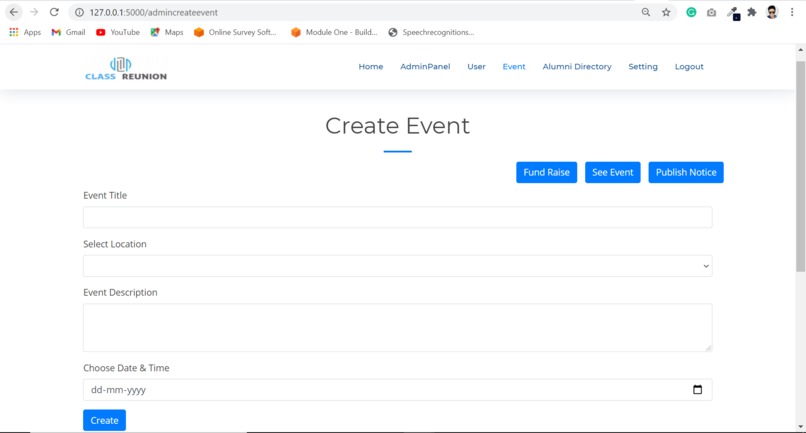Open AdminPanel in navigation
The height and width of the screenshot is (433, 806).
coord(425,66)
